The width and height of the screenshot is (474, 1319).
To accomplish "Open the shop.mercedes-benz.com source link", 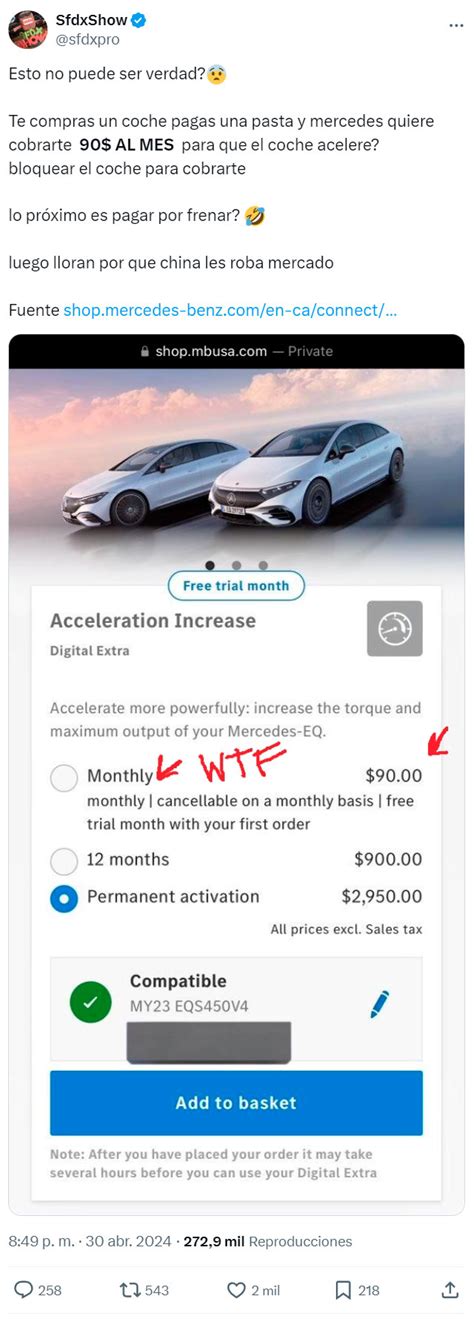I will click(230, 310).
